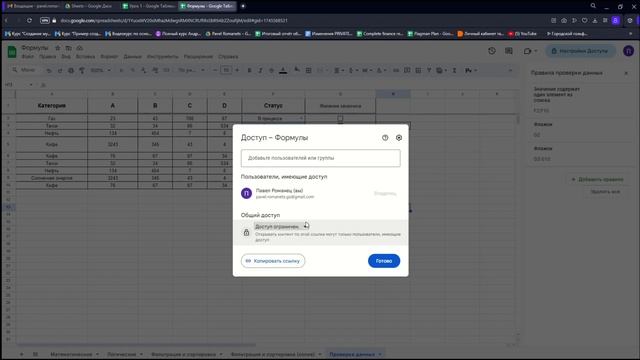This screenshot has height=360, width=640.
Task: Close the data validation rules side panel
Action: coord(626,73)
